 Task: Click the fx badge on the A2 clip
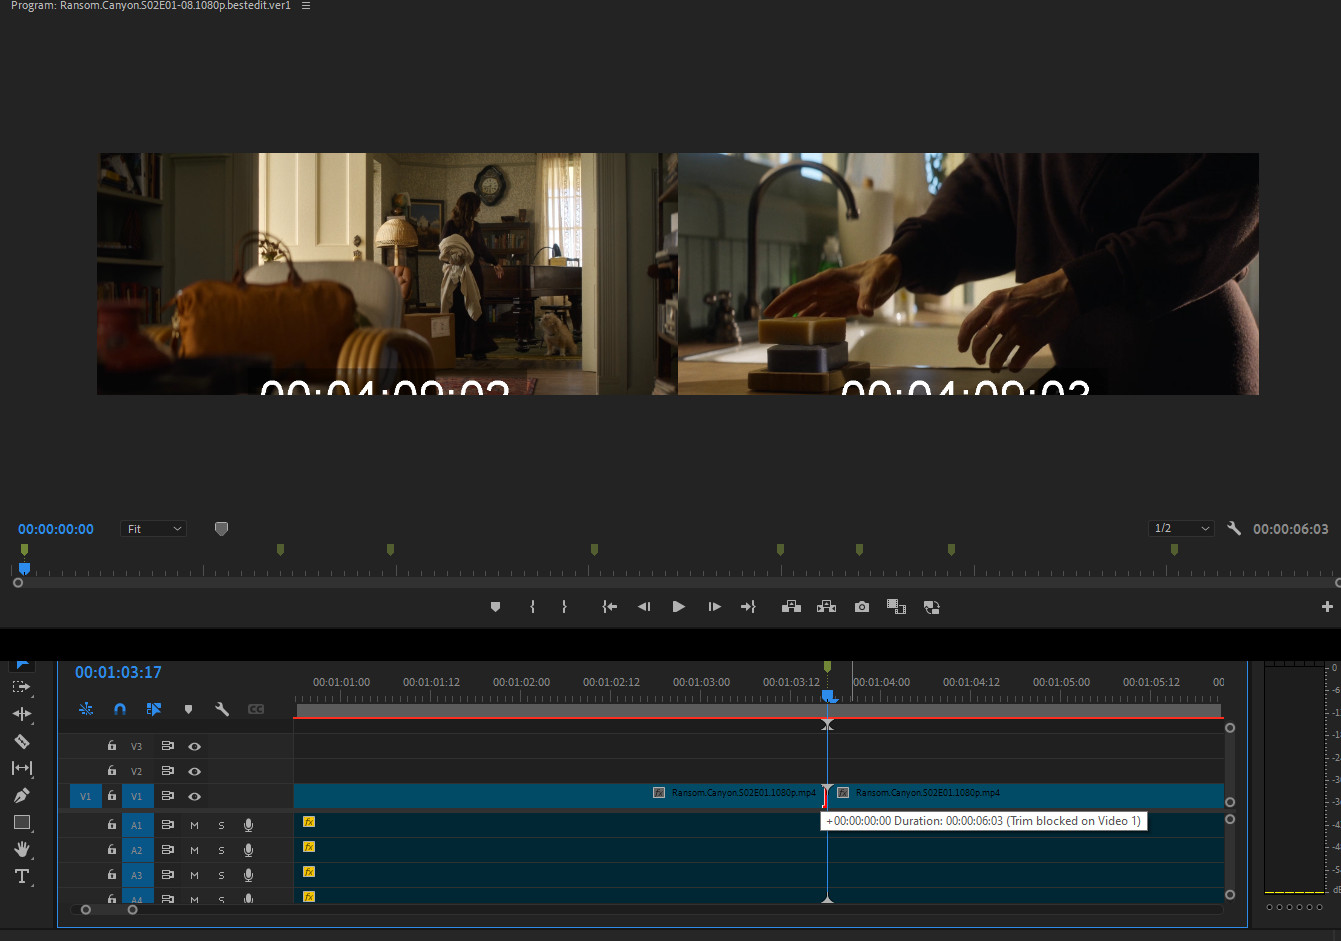[309, 847]
